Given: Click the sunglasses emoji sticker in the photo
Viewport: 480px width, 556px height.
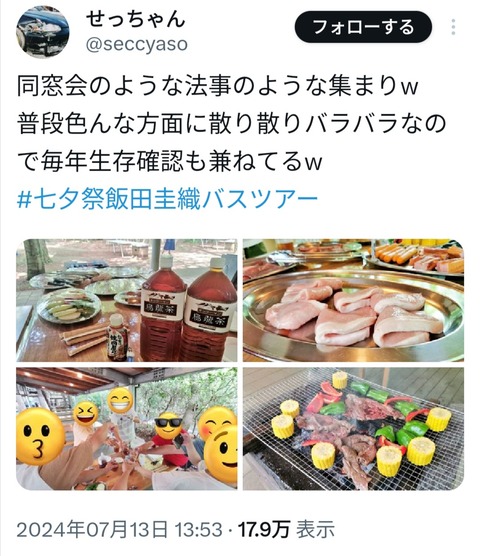Looking at the screenshot, I should pos(168,426).
